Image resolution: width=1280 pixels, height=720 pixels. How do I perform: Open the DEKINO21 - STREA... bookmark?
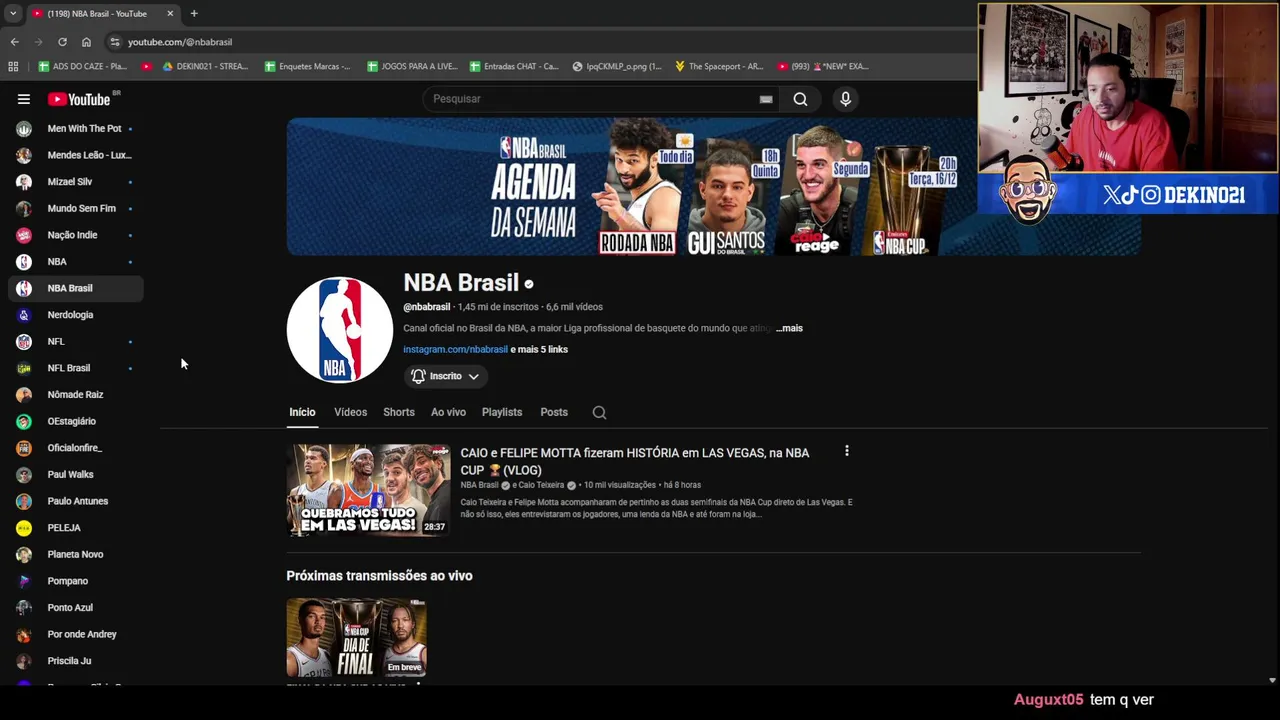tap(205, 66)
